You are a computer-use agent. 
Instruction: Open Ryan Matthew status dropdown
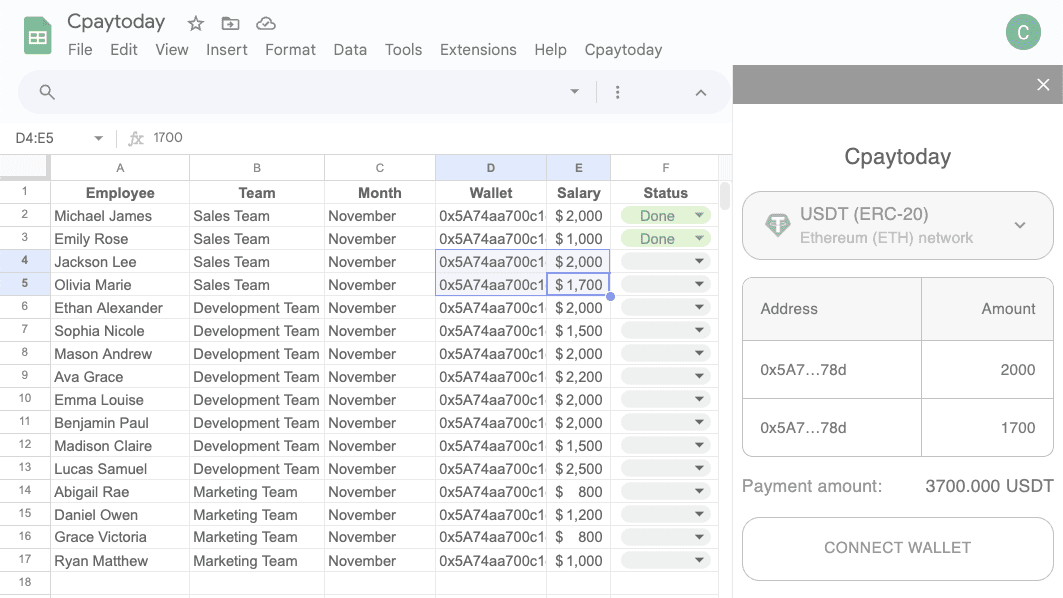click(x=665, y=561)
